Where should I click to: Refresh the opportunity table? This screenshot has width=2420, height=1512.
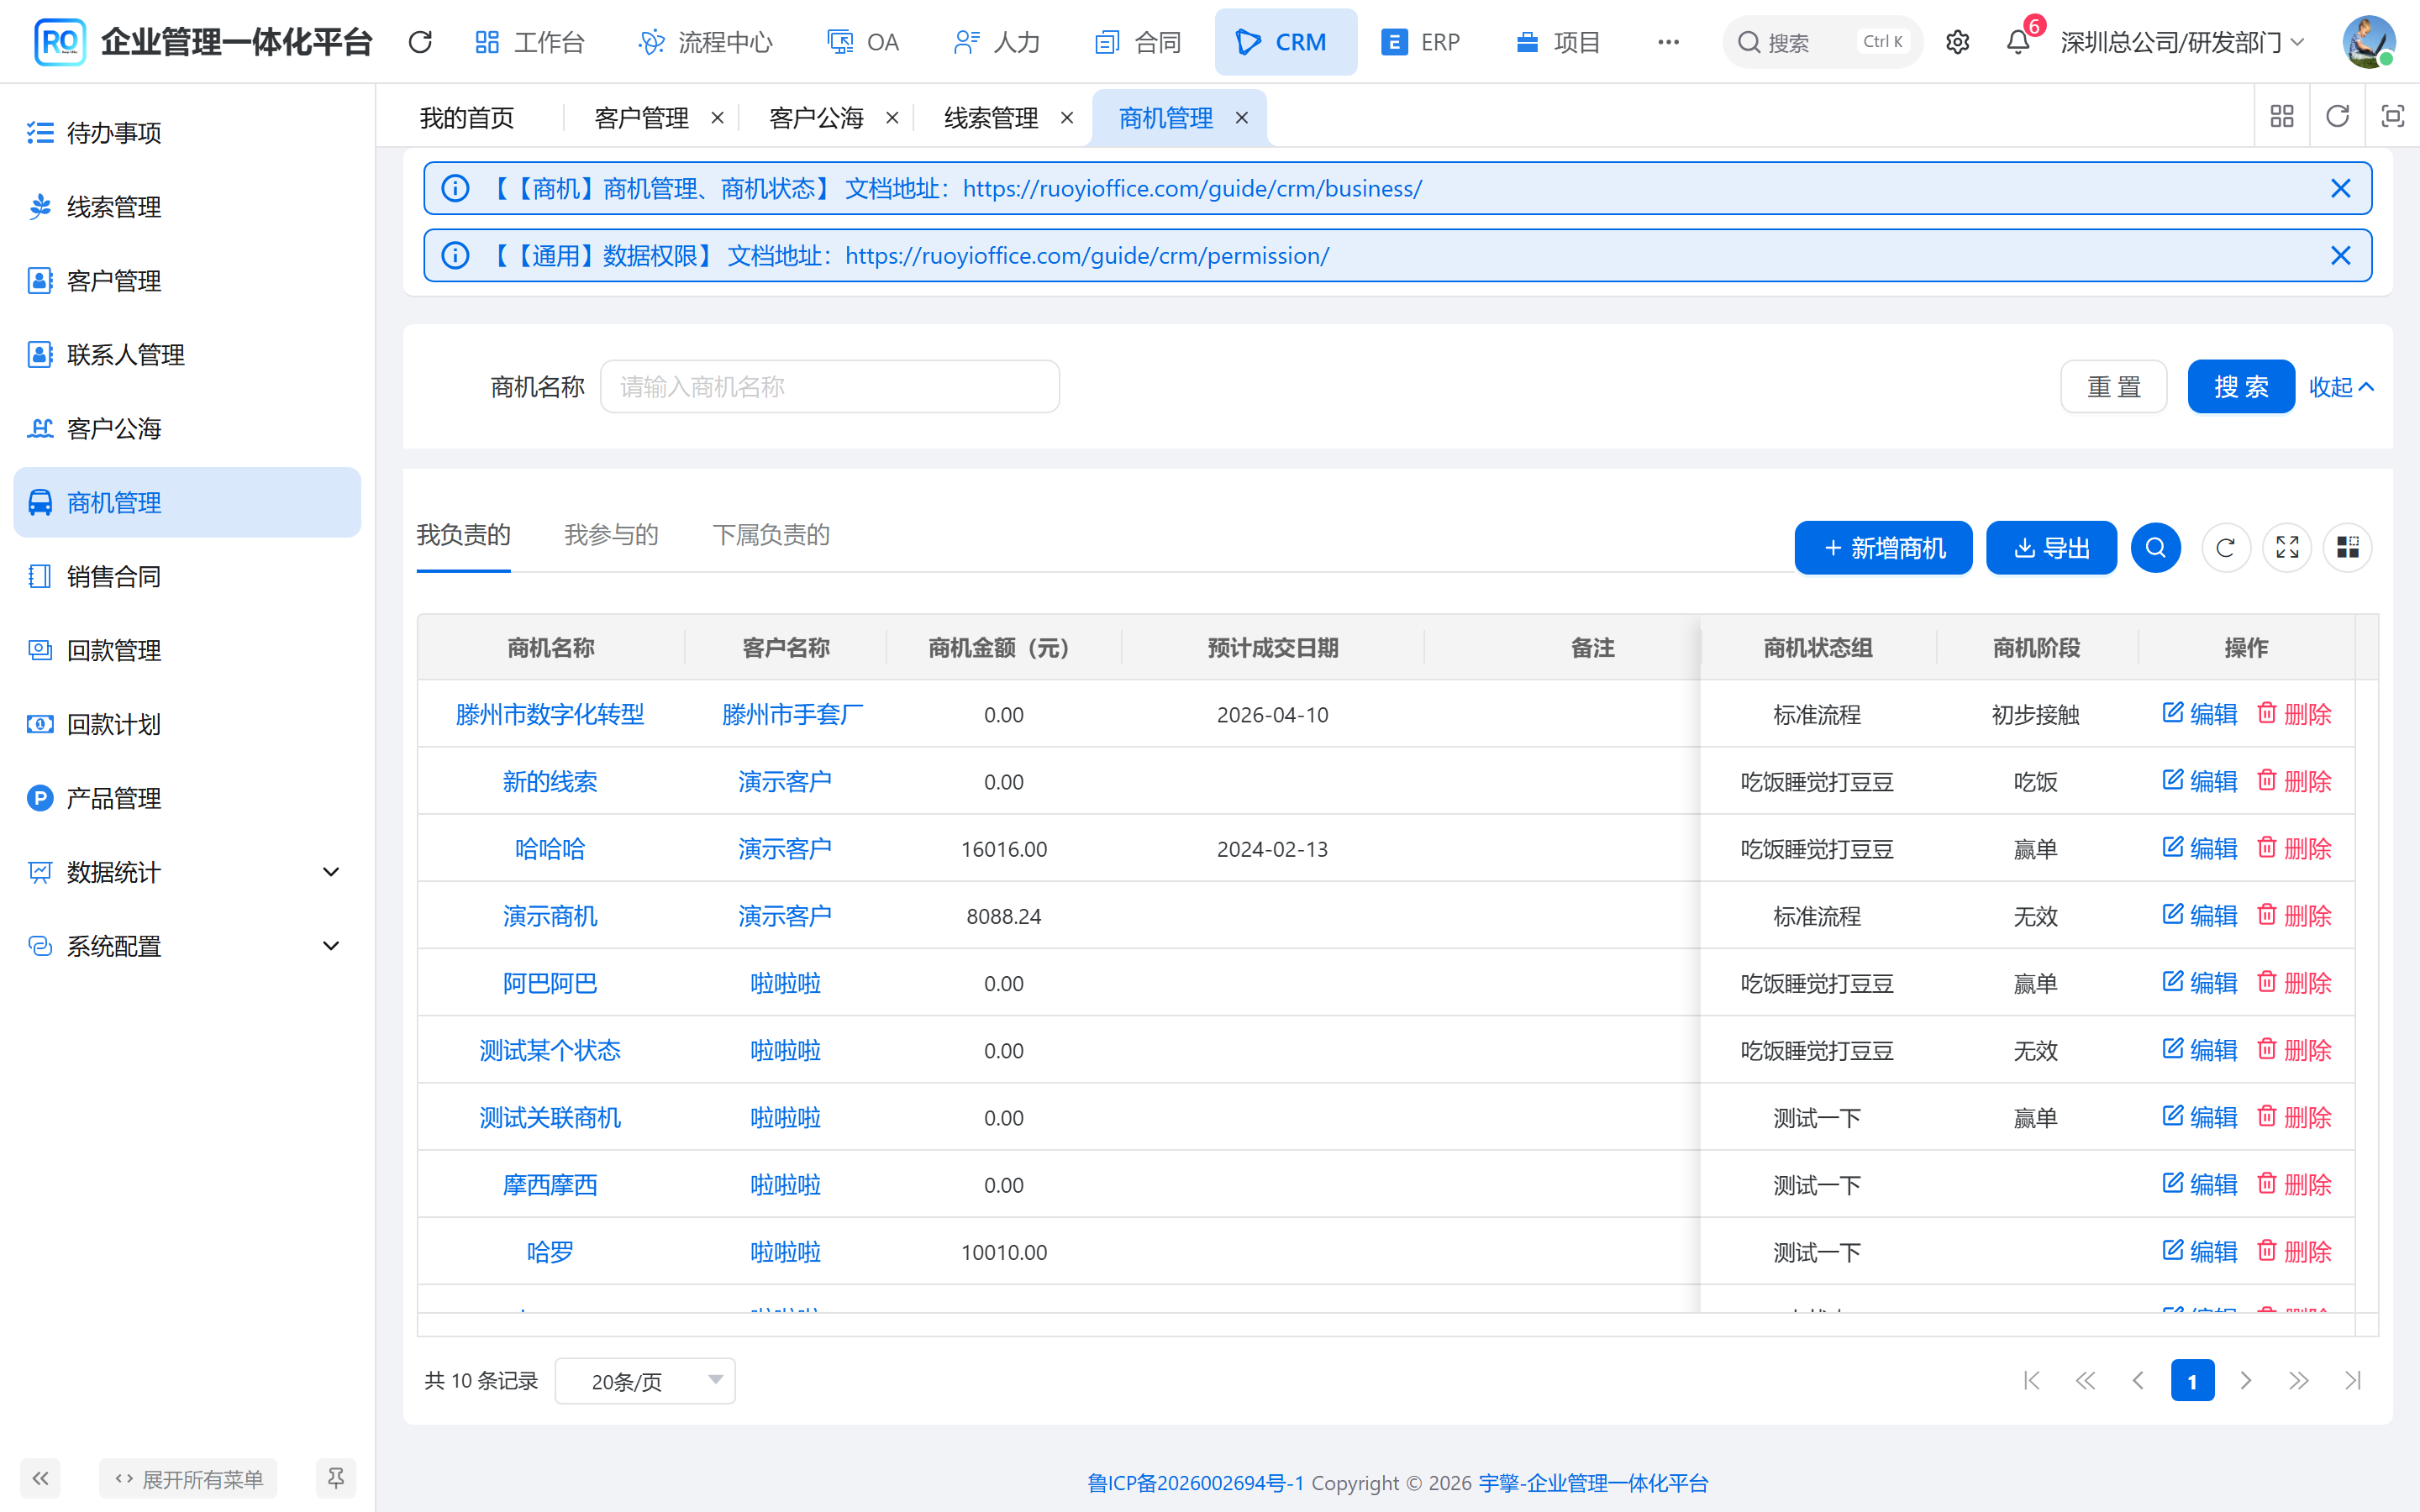pos(2226,548)
